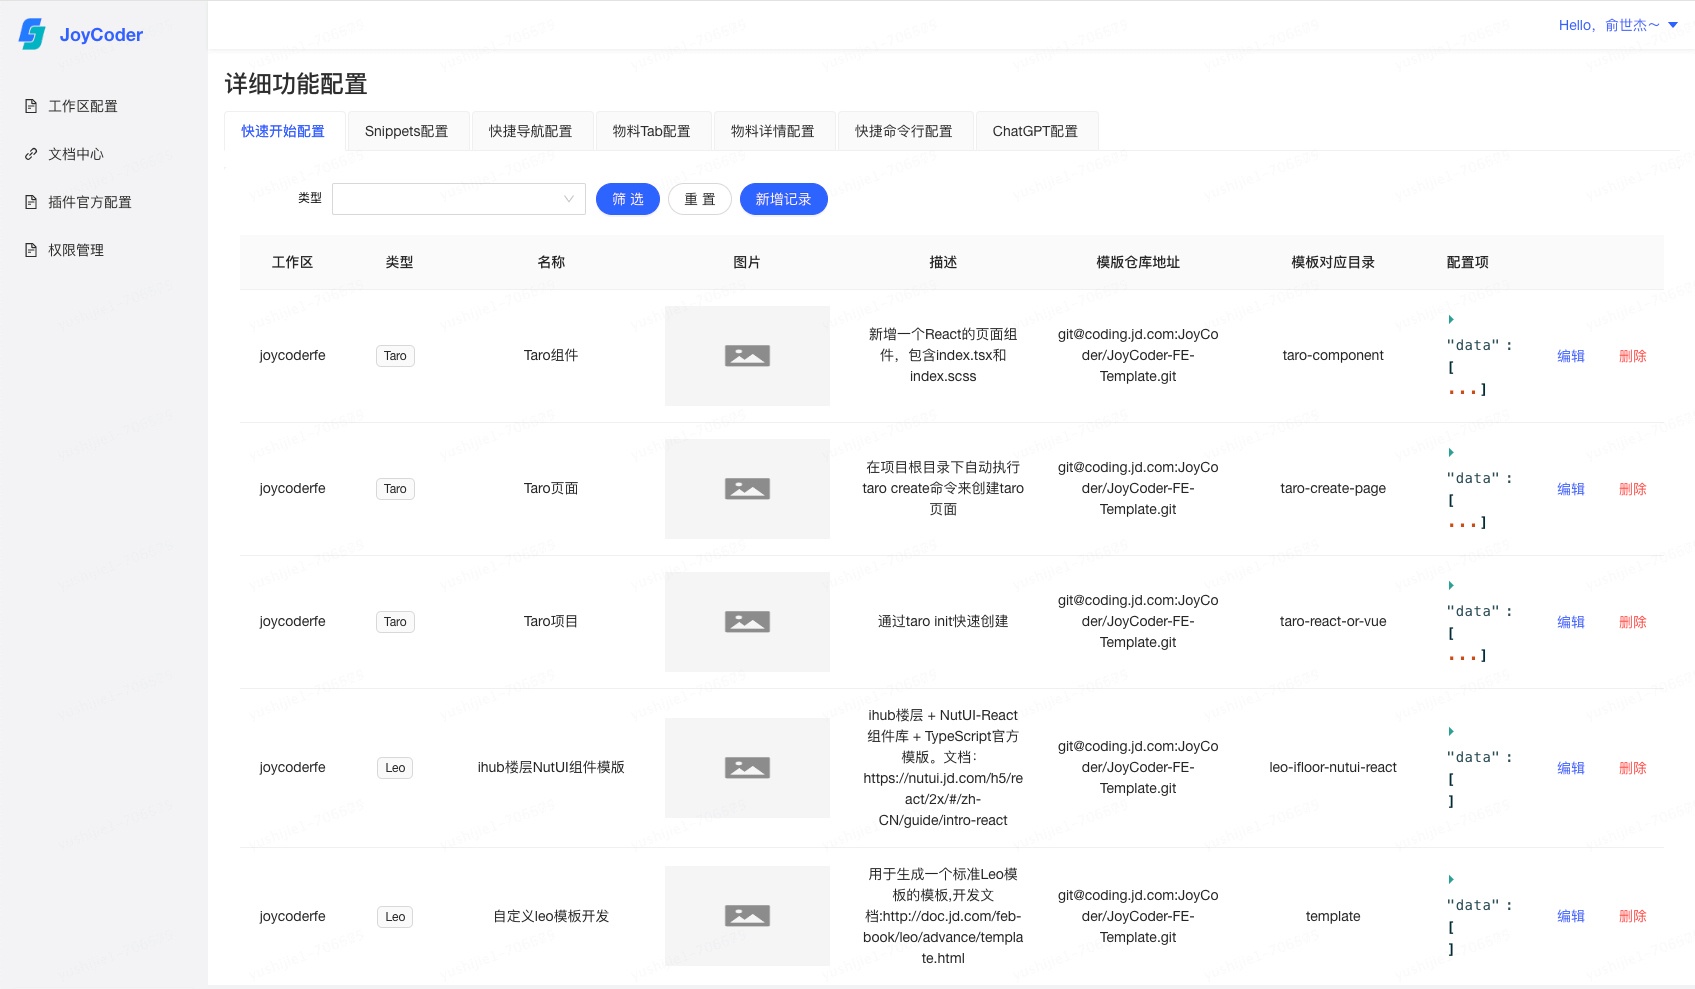This screenshot has height=989, width=1695.
Task: Click the 重置 reset button
Action: [x=700, y=199]
